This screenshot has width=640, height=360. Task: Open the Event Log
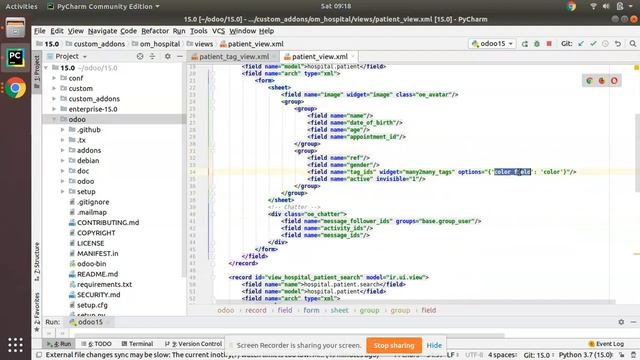[606, 344]
